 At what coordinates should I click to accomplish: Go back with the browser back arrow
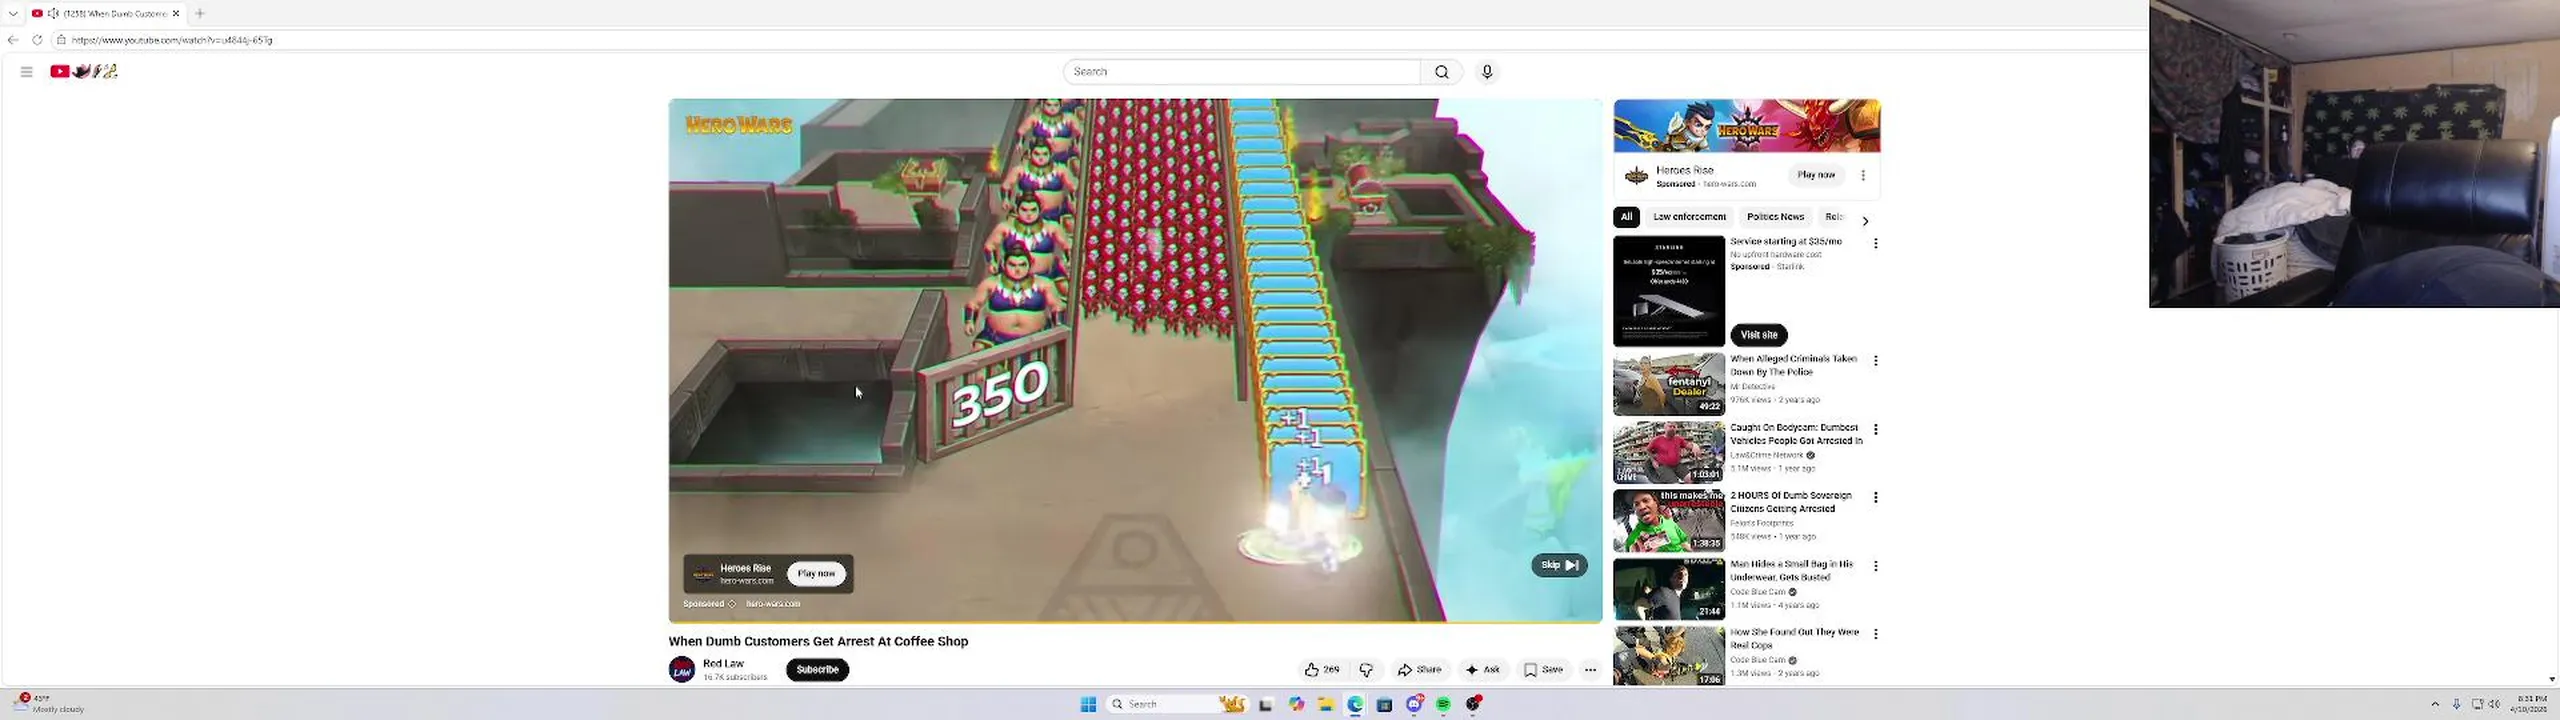(13, 40)
